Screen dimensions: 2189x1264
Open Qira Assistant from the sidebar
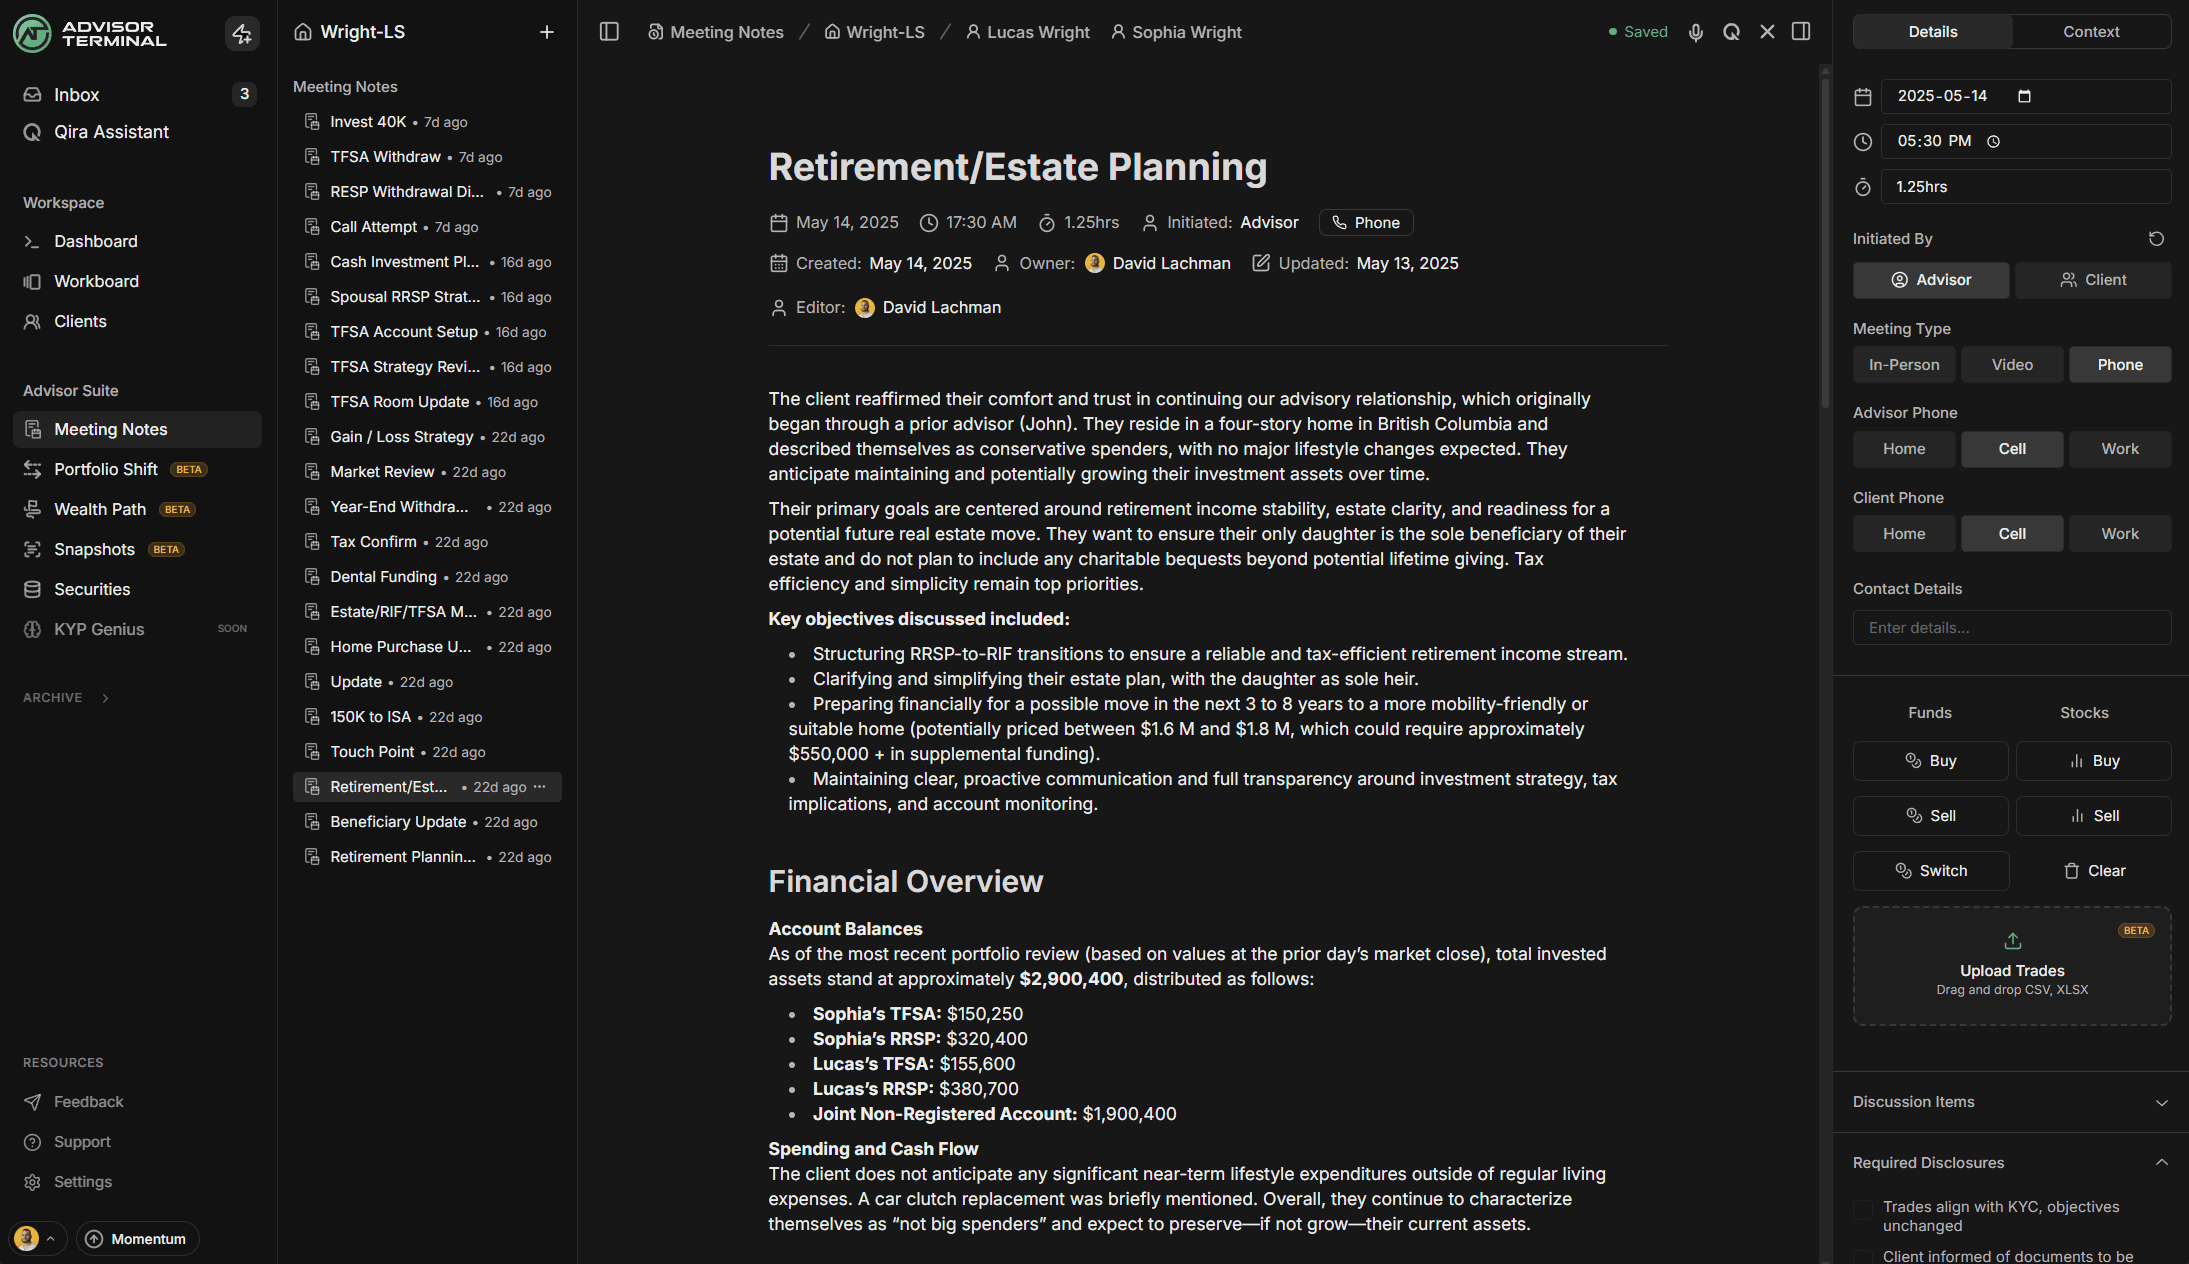click(x=110, y=131)
